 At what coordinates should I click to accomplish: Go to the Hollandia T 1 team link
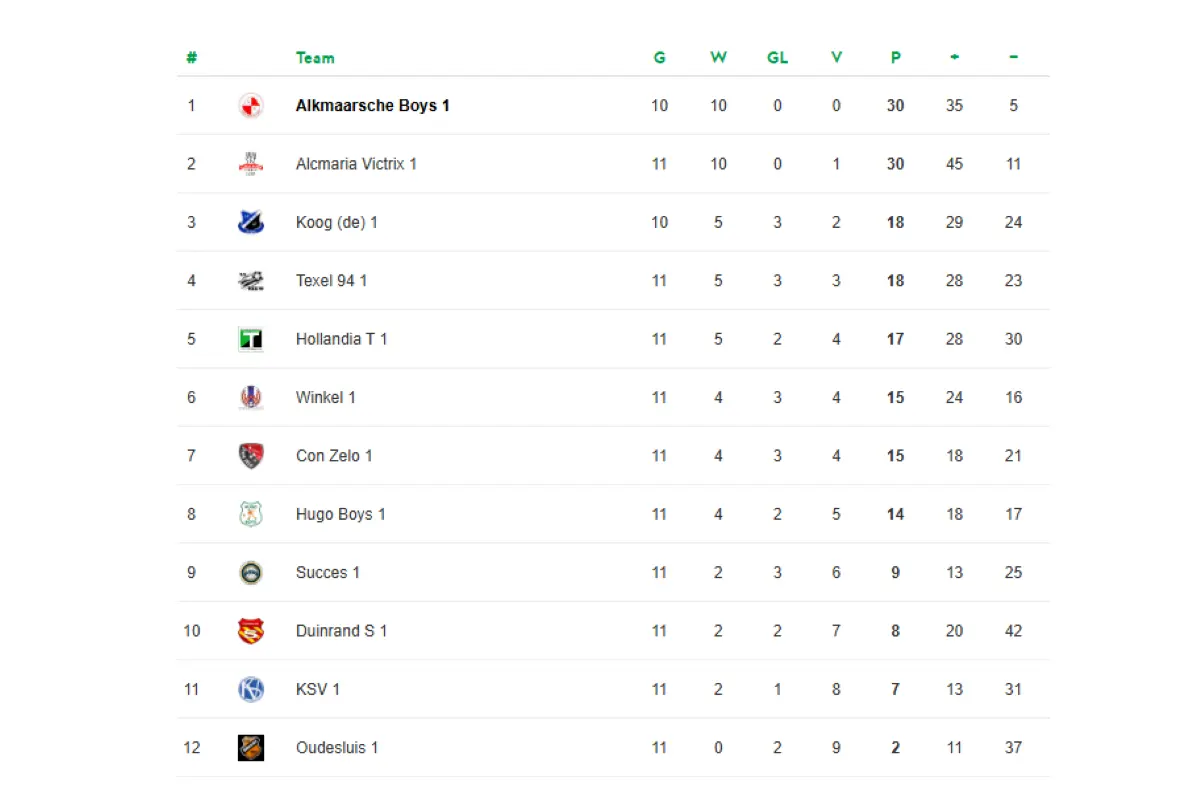click(x=342, y=339)
